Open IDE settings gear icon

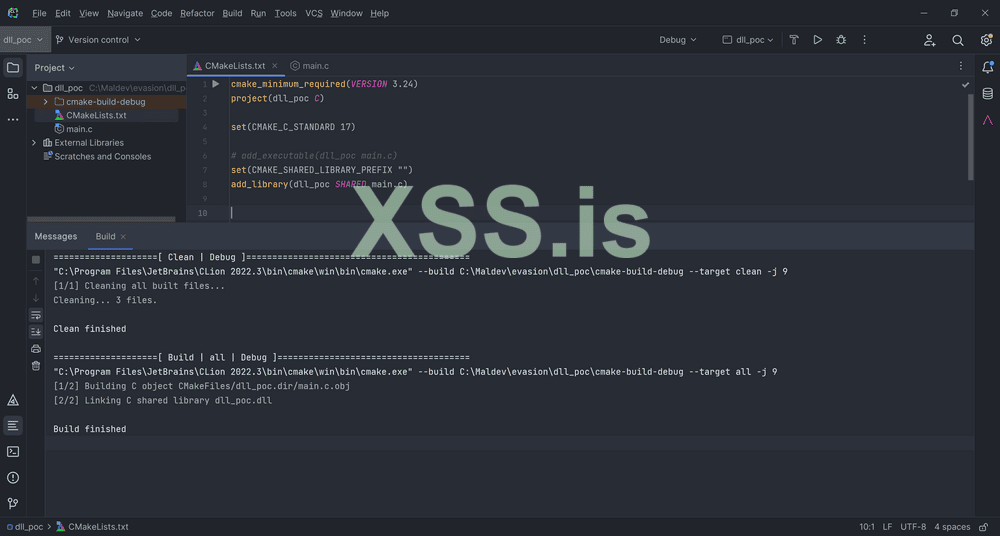click(x=986, y=40)
